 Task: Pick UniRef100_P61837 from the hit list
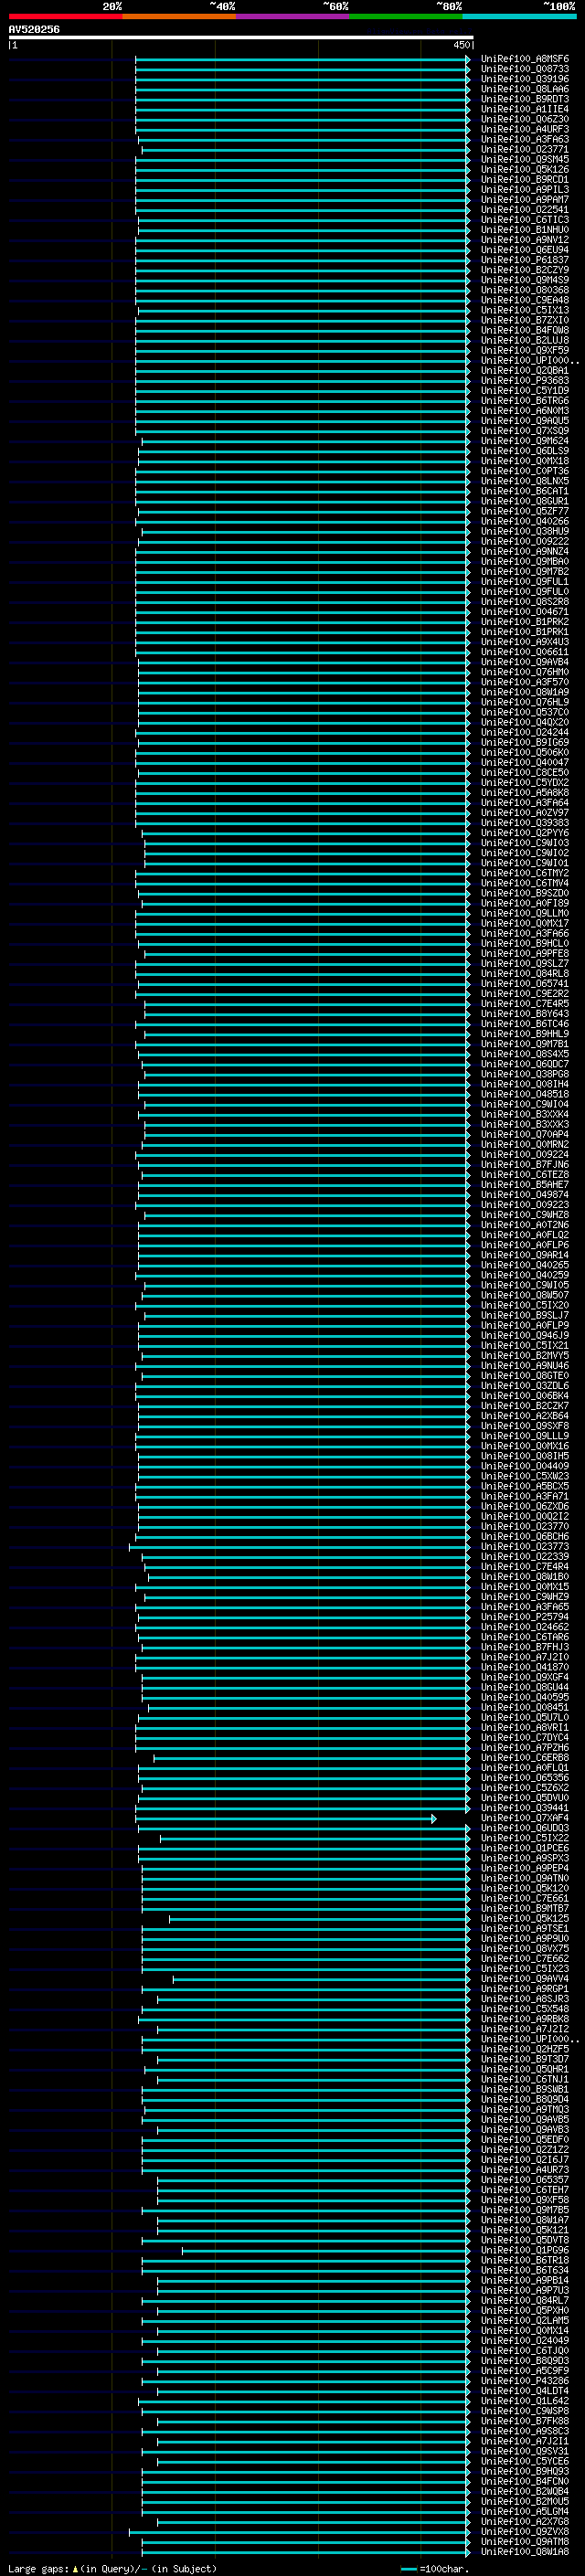point(524,260)
